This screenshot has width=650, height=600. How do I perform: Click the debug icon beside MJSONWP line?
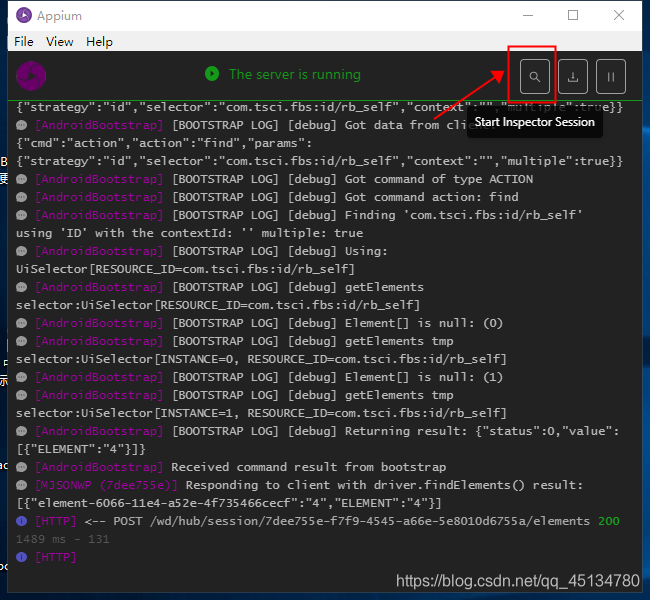[x=22, y=485]
